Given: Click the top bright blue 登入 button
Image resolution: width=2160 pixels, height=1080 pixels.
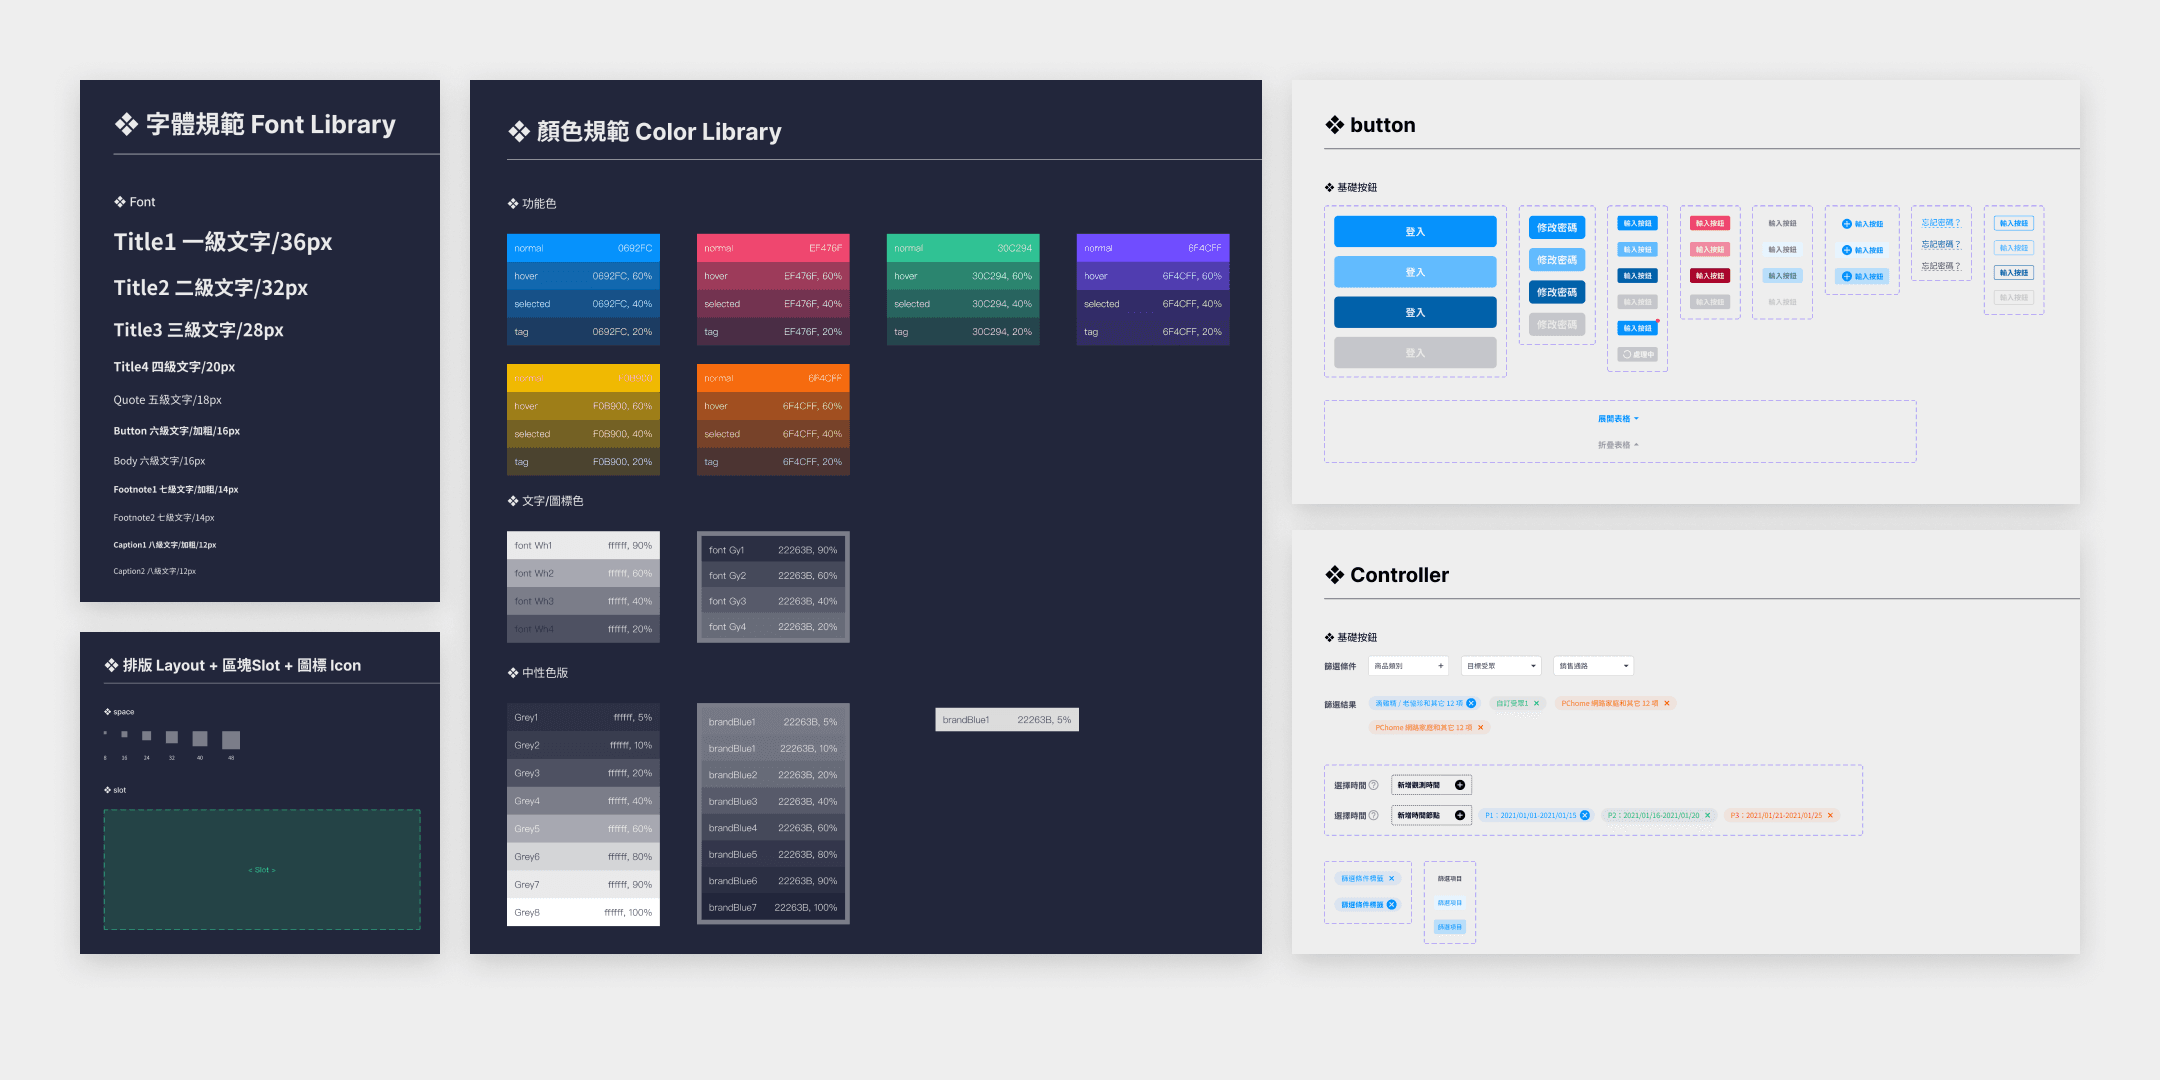Looking at the screenshot, I should [x=1415, y=232].
